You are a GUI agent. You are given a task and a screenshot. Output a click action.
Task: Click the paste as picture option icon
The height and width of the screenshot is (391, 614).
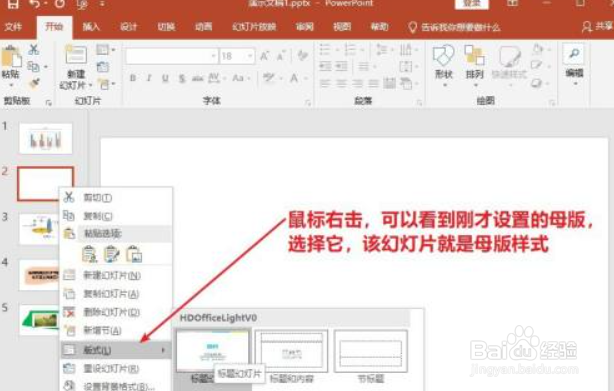(134, 254)
